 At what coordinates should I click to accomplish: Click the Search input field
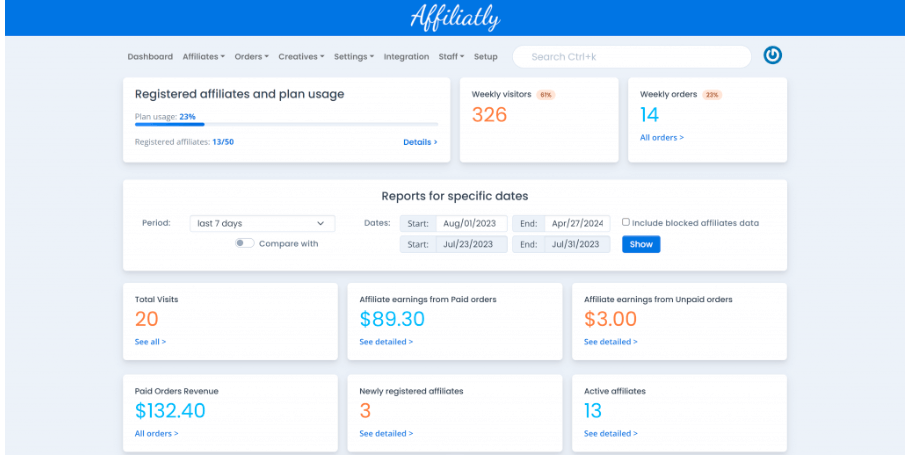[631, 57]
